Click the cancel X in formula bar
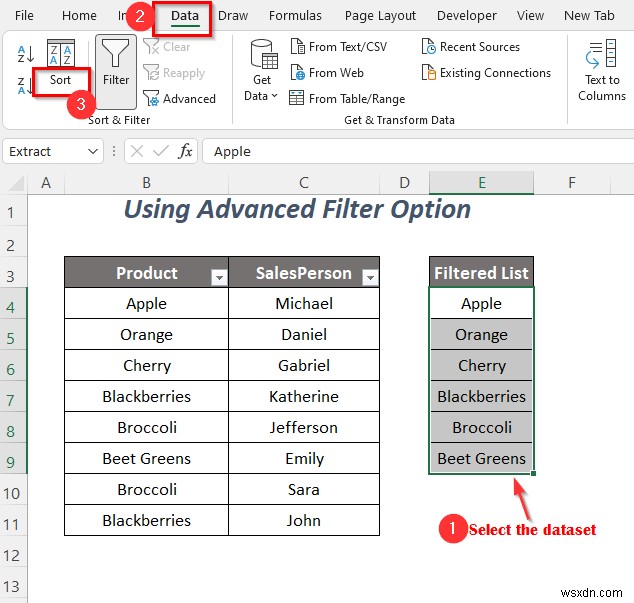 click(137, 152)
